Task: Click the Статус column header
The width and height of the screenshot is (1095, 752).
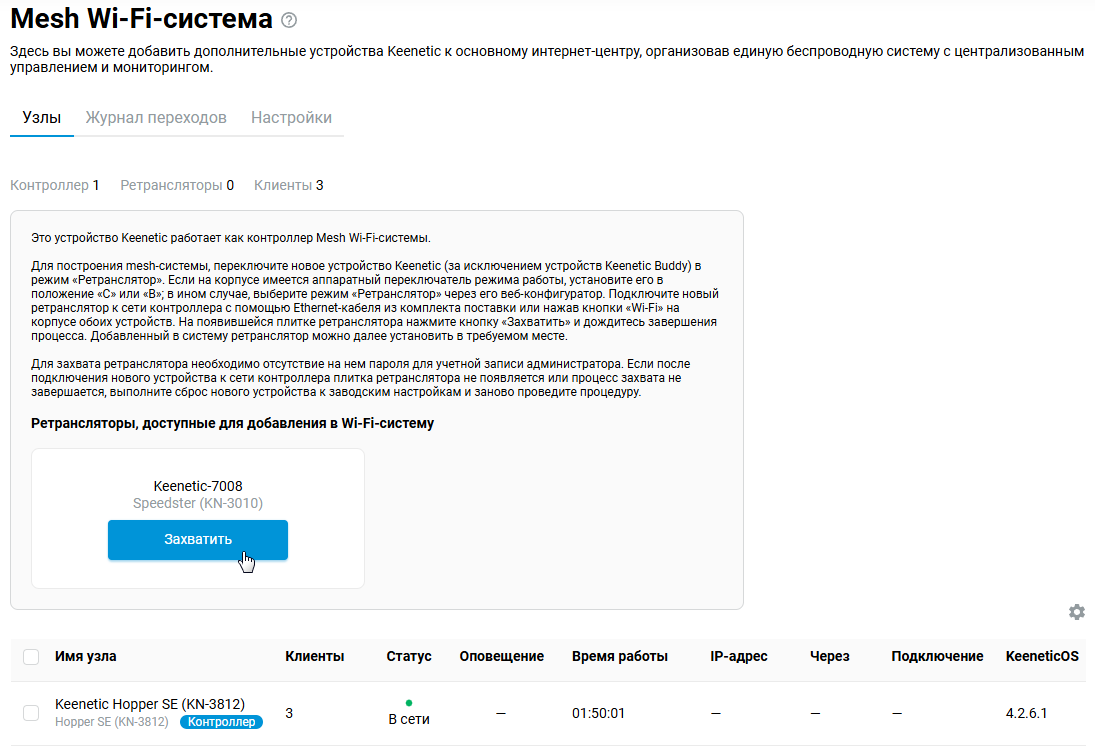Action: [409, 657]
